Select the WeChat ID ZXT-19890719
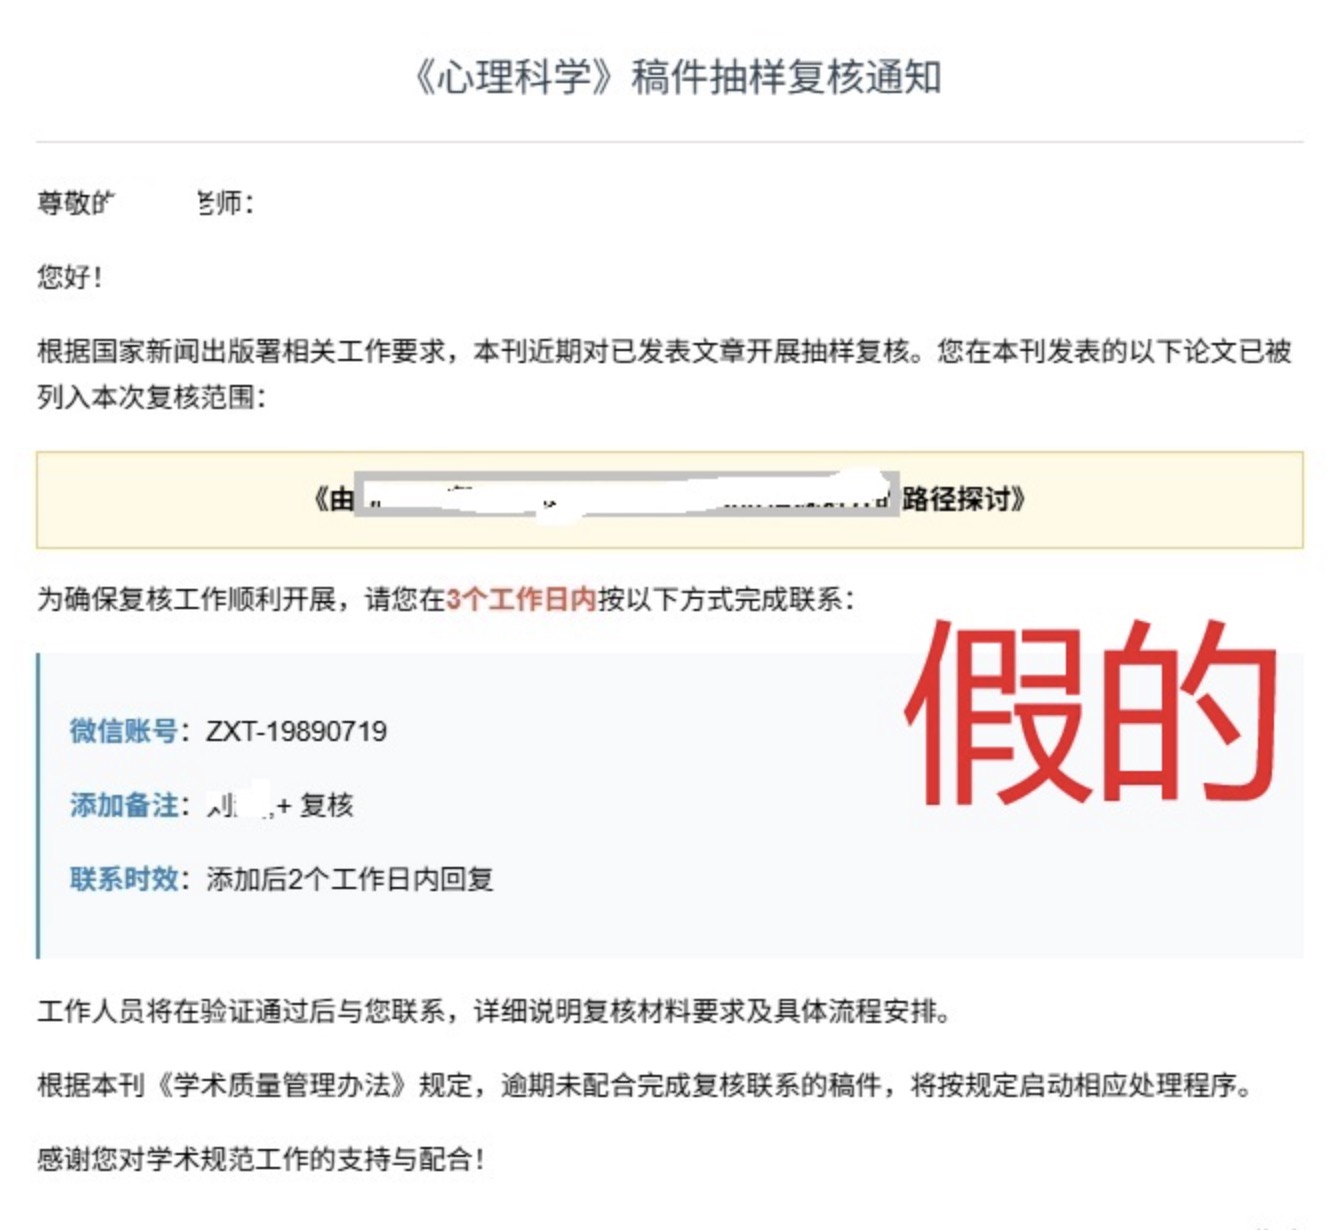Screen dimensions: 1336x1230 [x=296, y=731]
